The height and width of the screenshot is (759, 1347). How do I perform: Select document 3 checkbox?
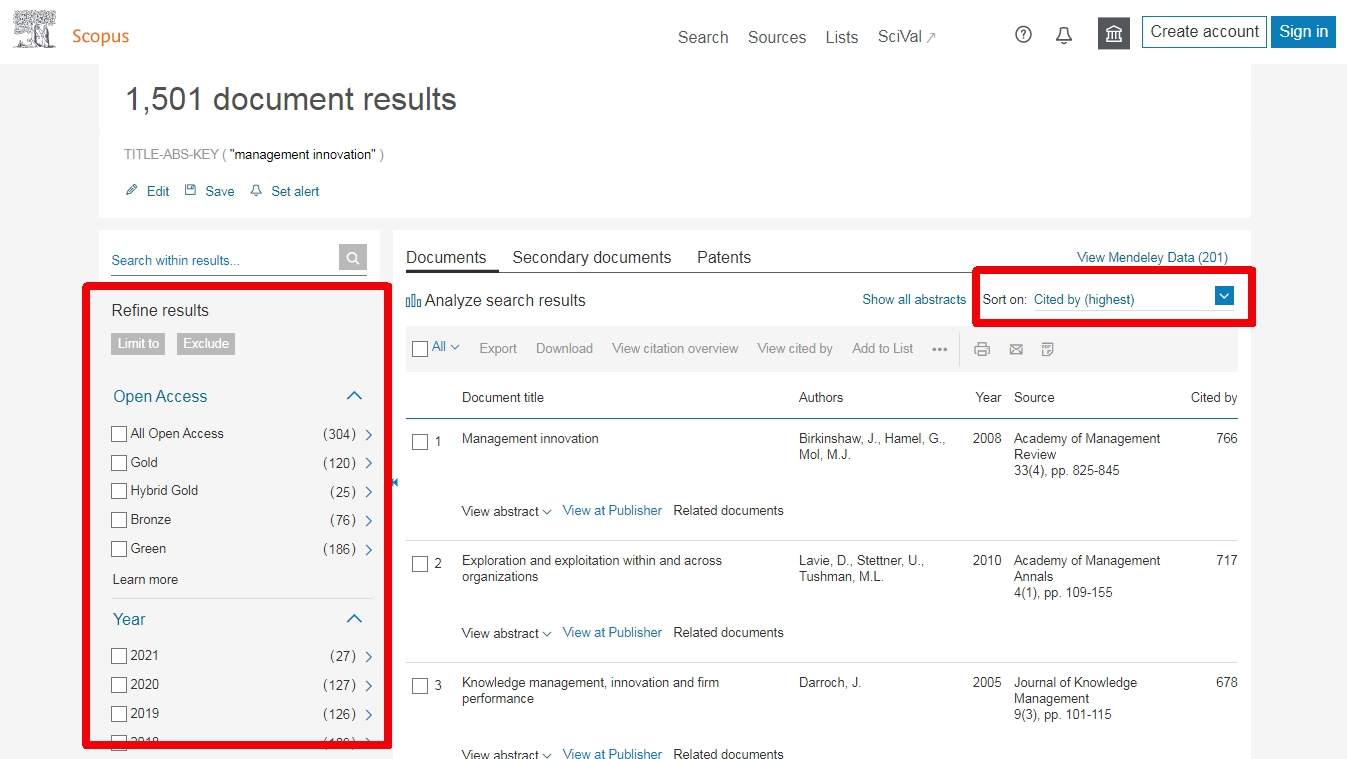click(x=420, y=686)
